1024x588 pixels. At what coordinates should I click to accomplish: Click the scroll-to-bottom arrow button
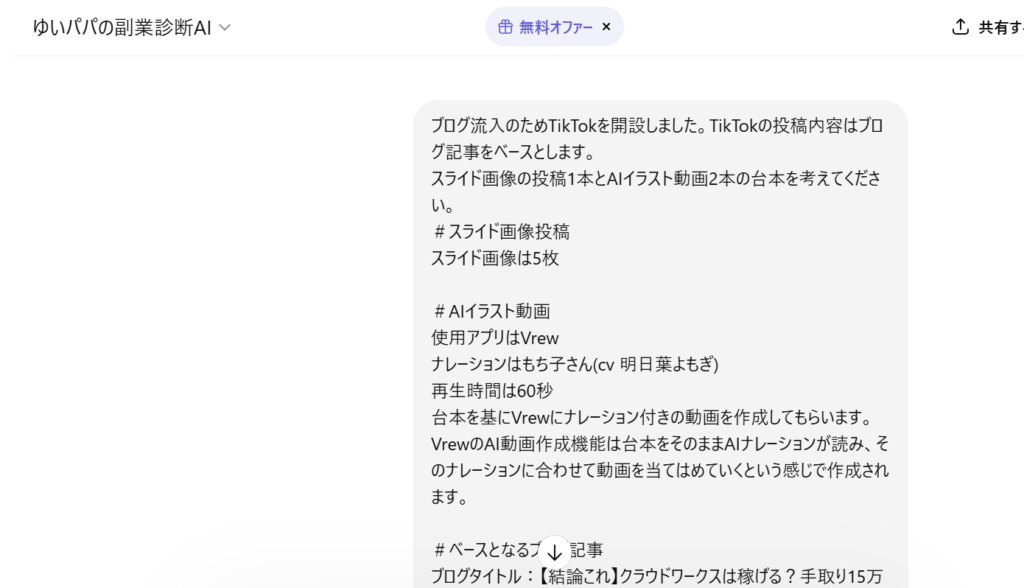554,551
